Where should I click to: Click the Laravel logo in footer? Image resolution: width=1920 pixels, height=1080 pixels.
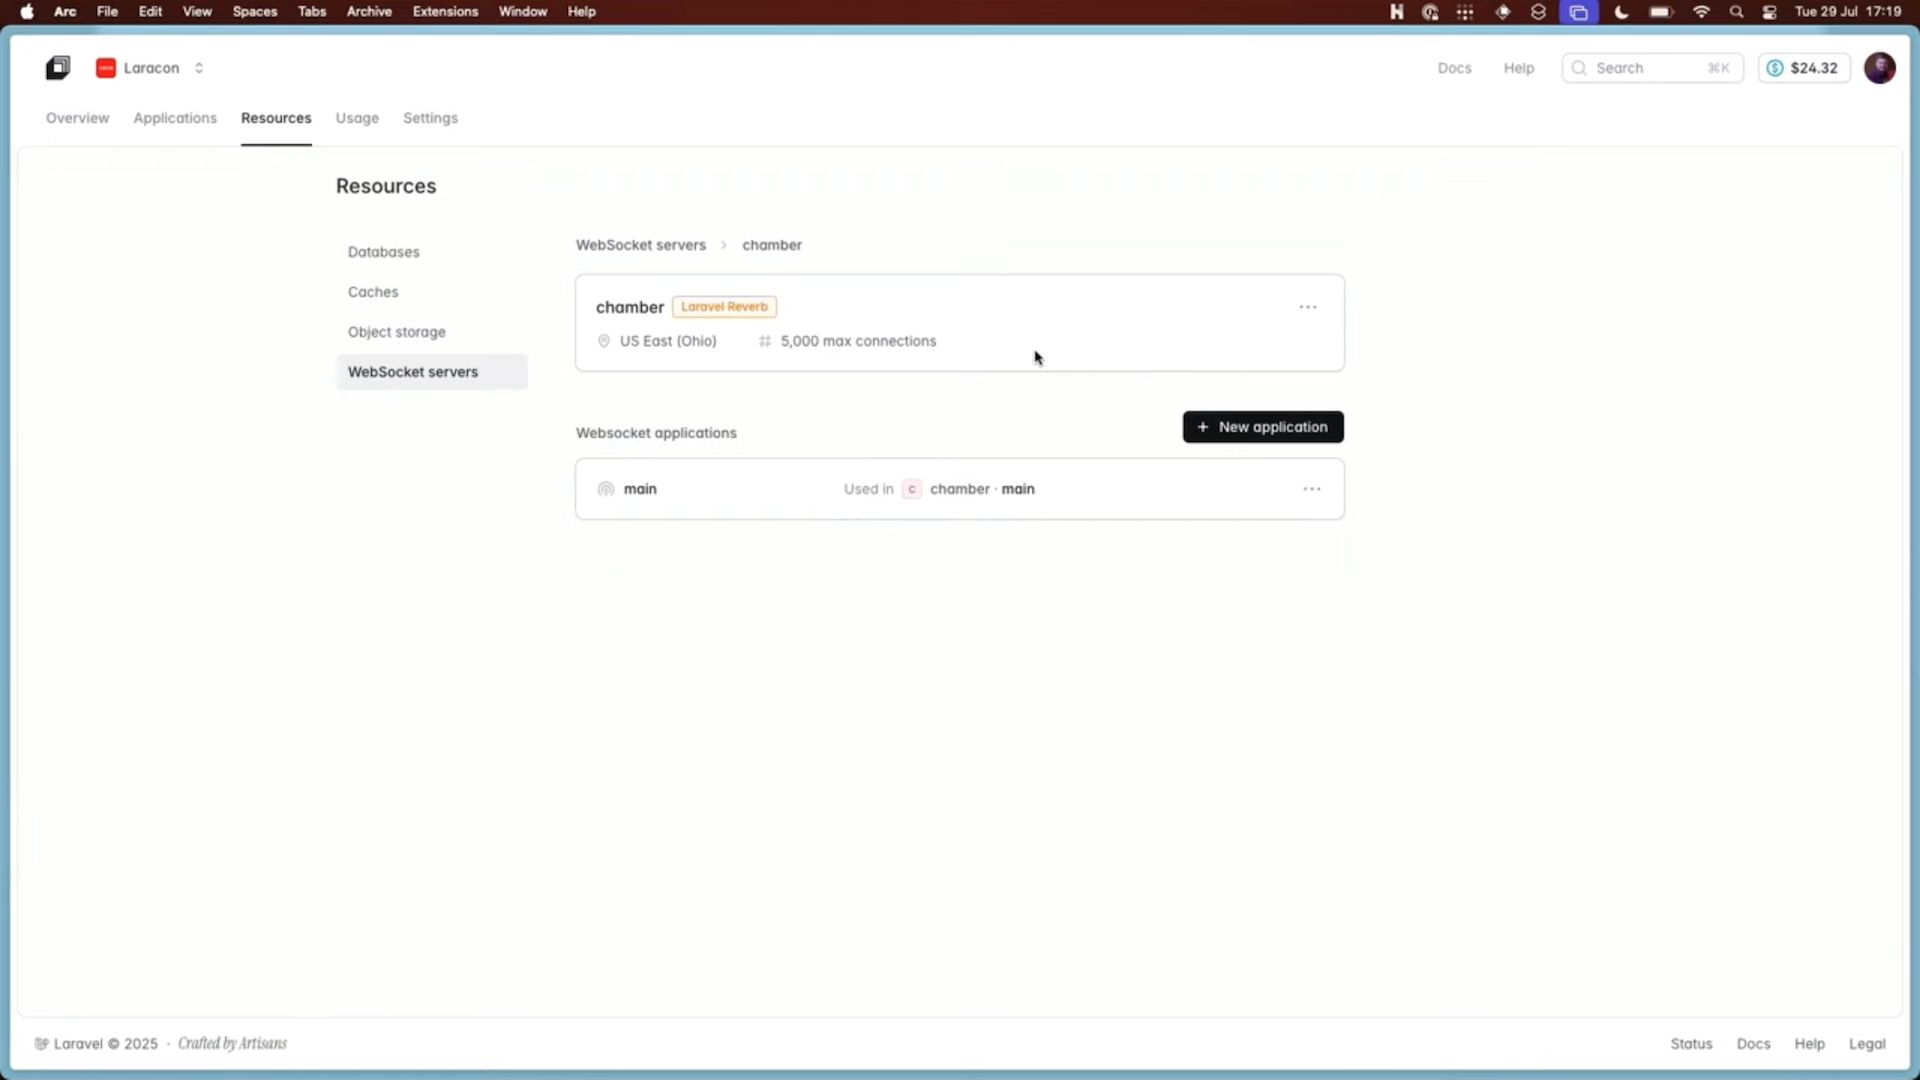click(x=41, y=1044)
